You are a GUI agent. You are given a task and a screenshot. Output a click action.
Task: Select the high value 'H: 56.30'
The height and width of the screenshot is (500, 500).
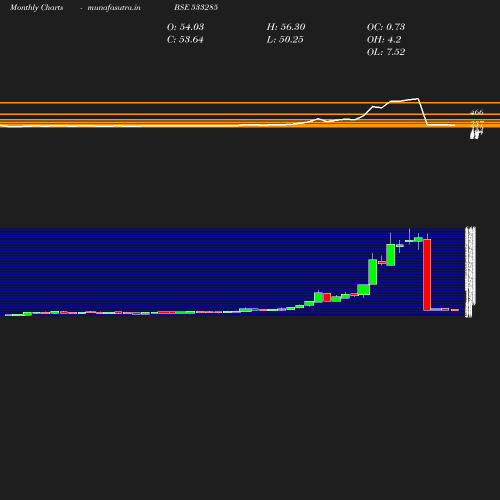point(286,27)
